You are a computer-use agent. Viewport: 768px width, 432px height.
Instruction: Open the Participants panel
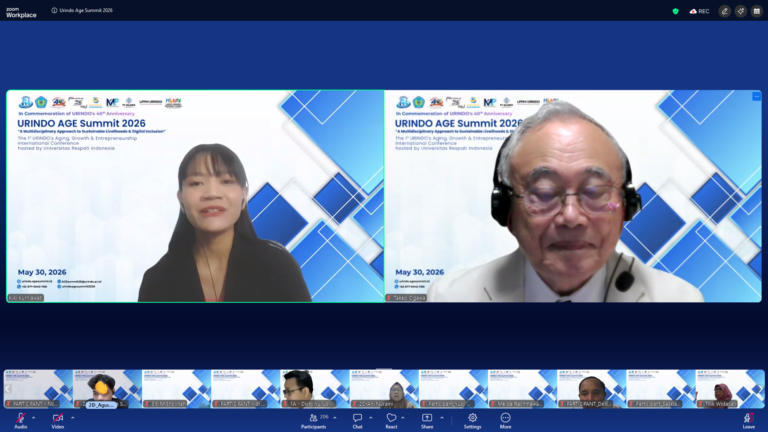point(313,421)
